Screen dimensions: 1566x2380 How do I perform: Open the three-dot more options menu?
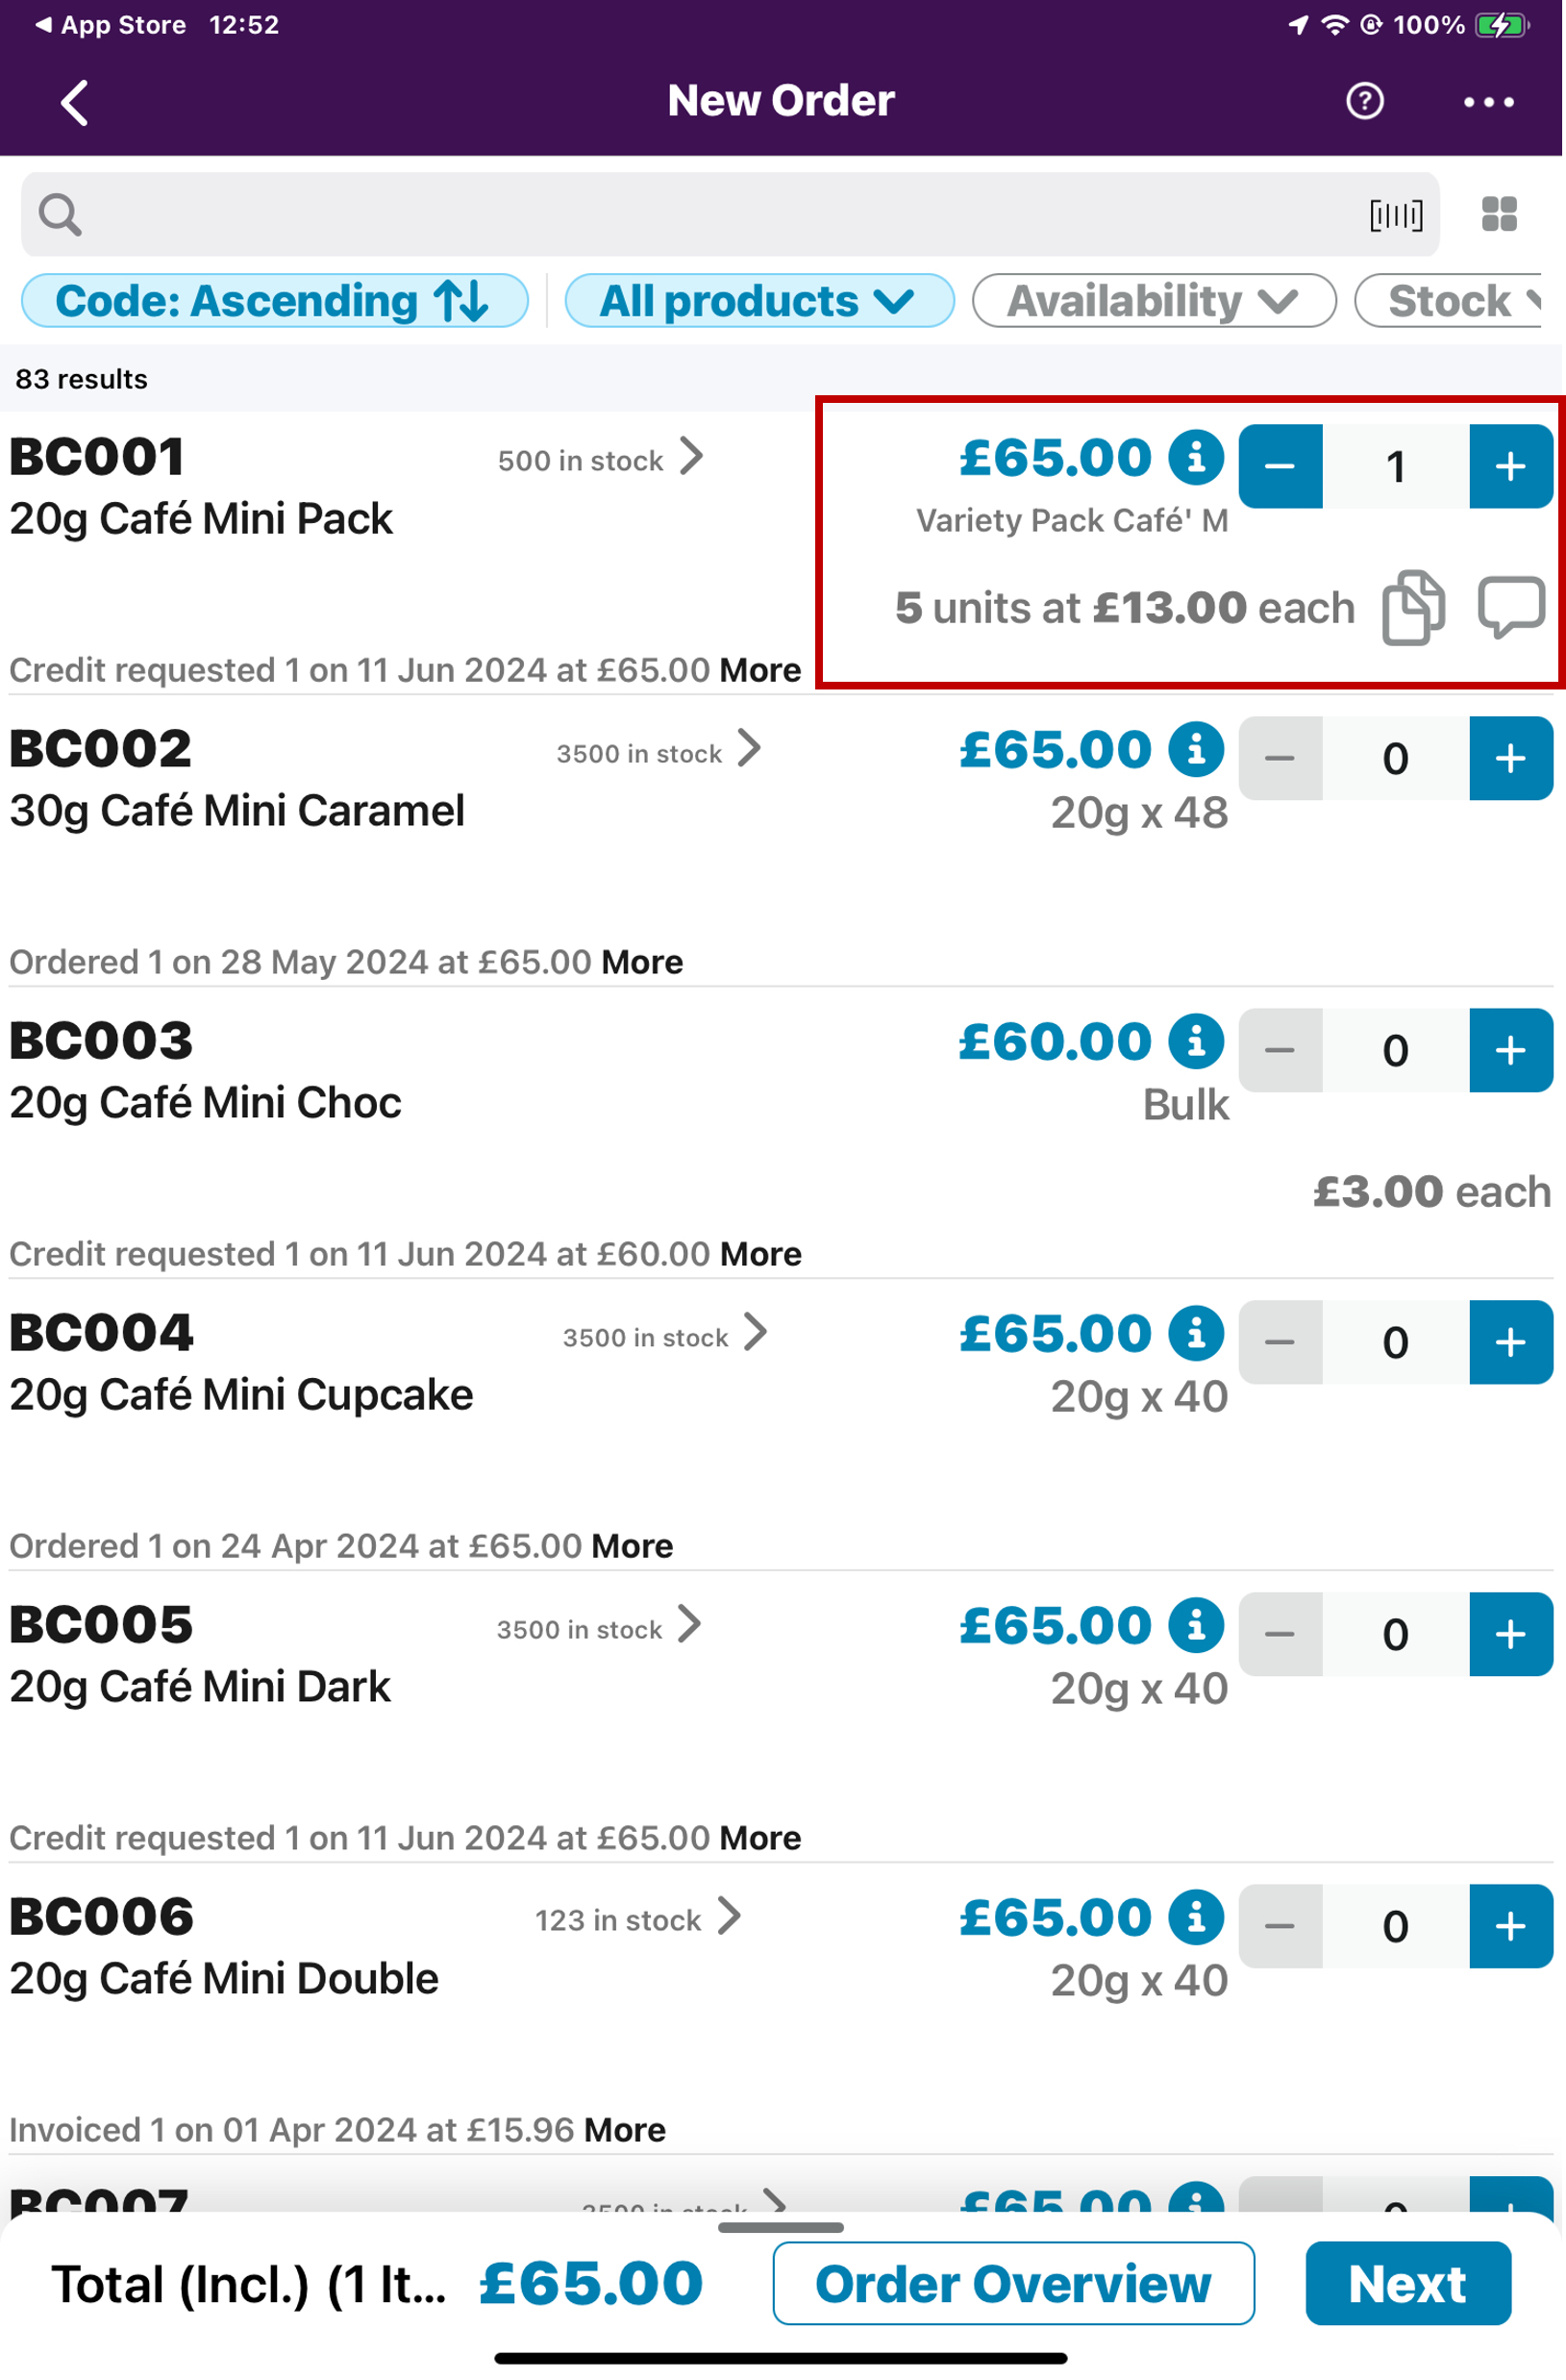point(1488,102)
